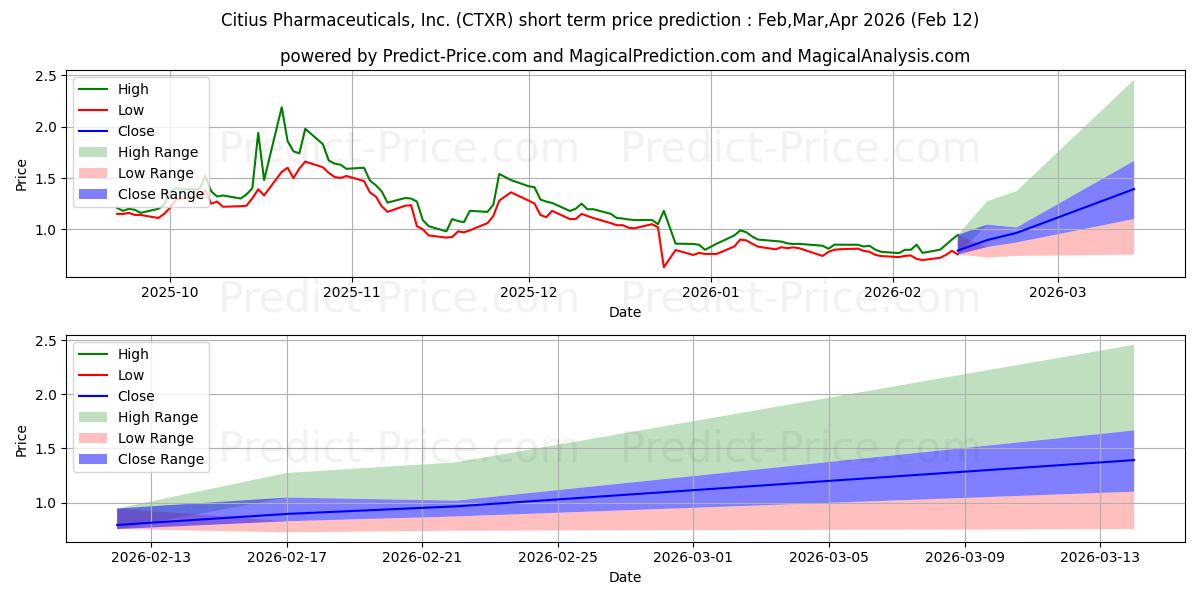Click the chart title mentioning Citius Pharmaceuticals

pos(600,20)
